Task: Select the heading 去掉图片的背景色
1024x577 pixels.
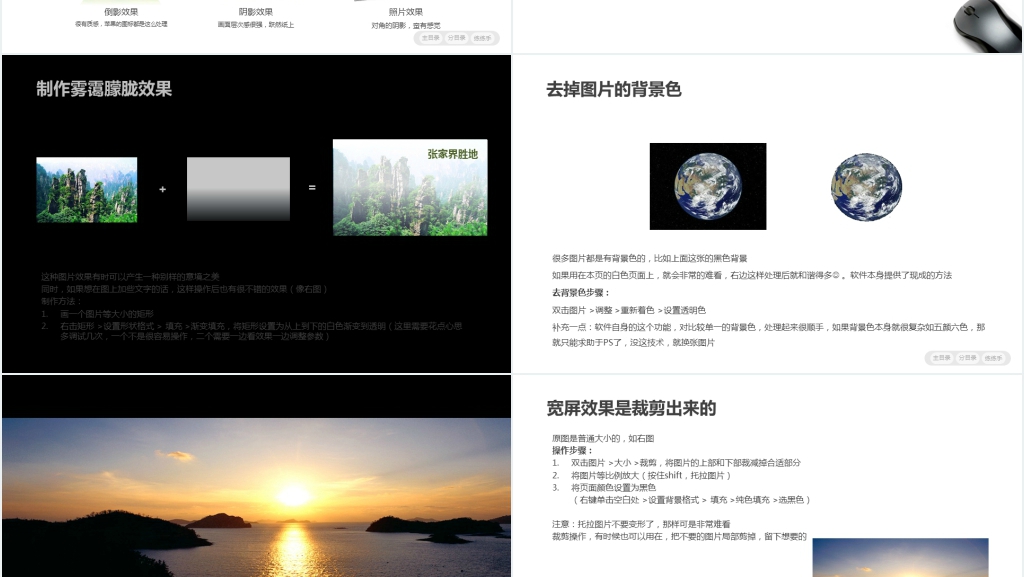Action: click(x=614, y=89)
